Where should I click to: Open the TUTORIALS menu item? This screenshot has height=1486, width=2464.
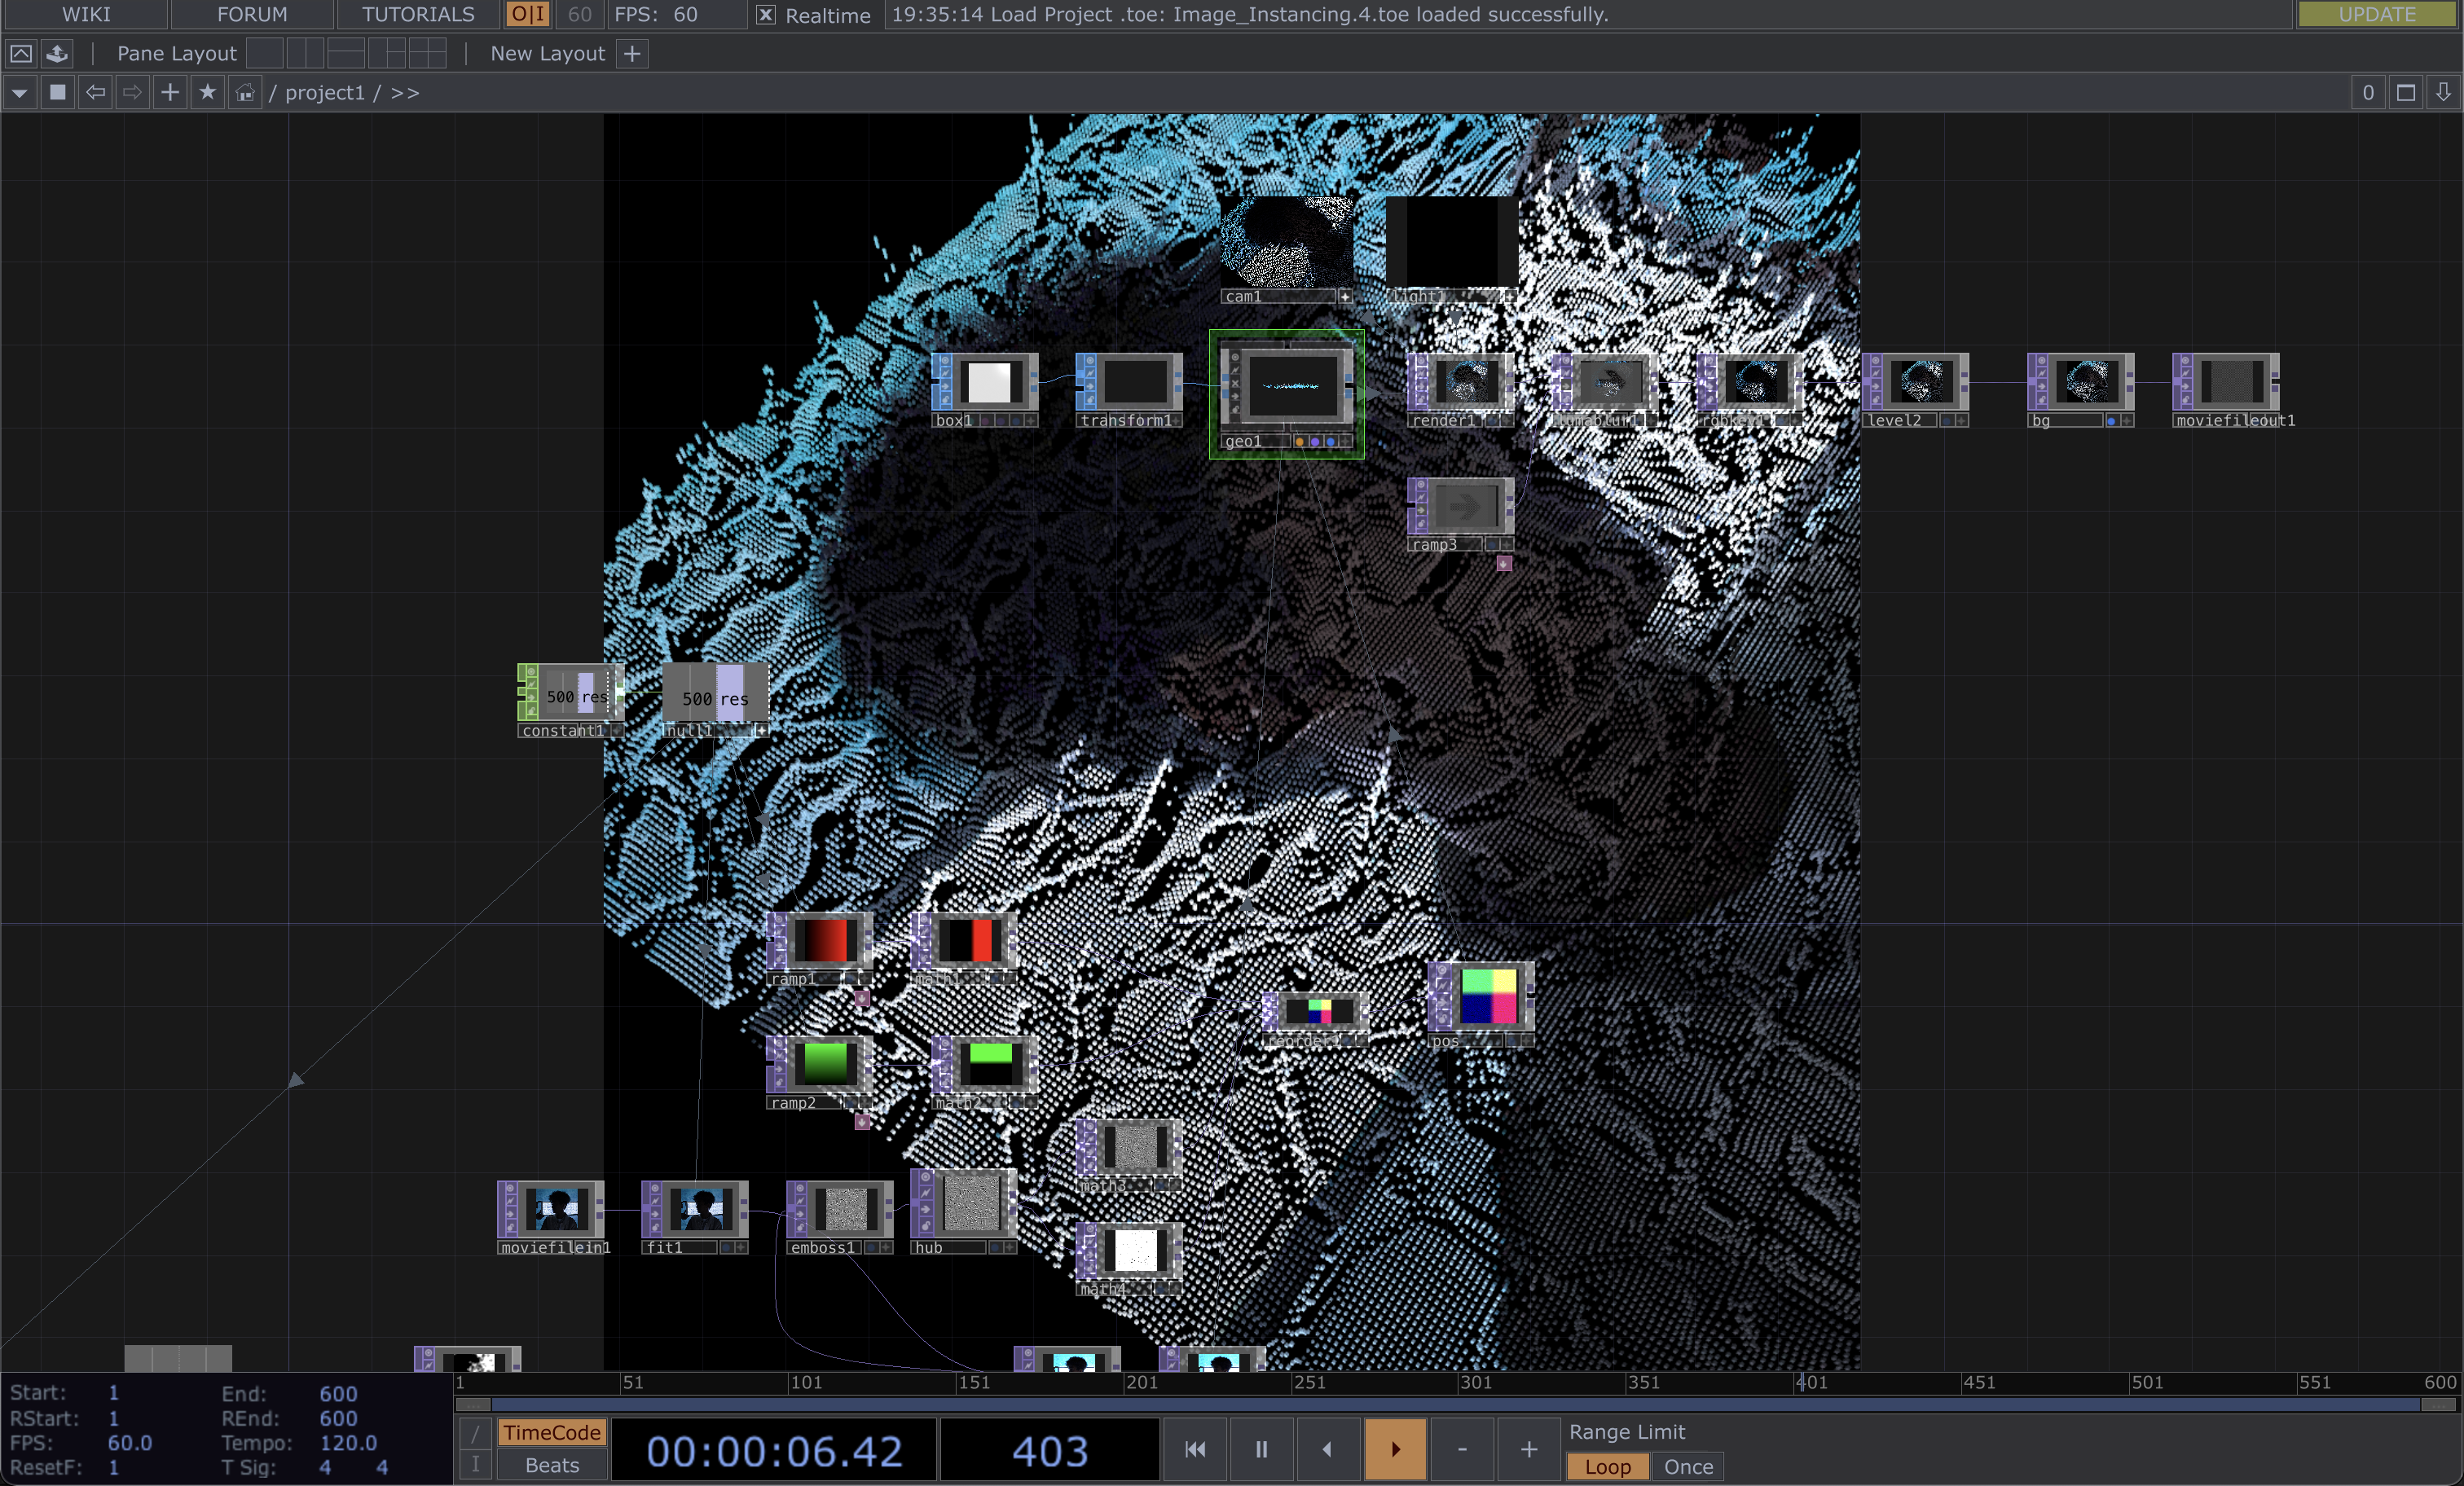tap(417, 14)
